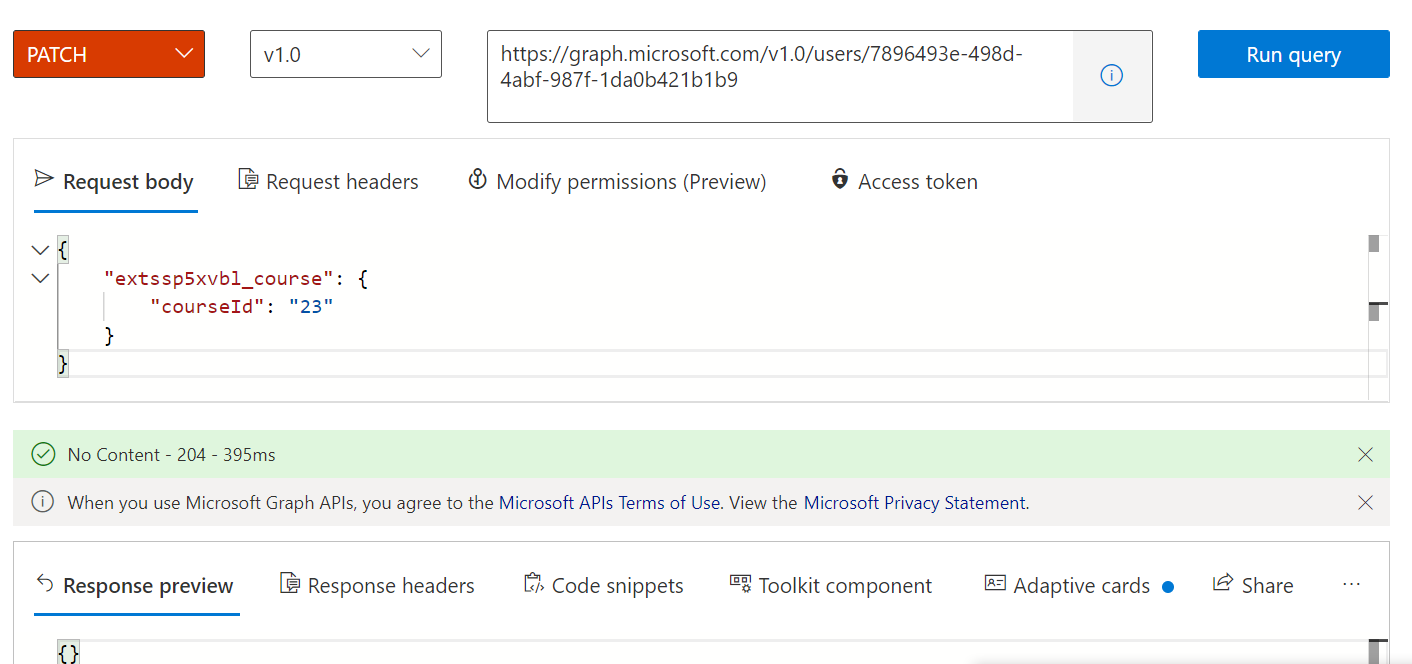Screen dimensions: 1412x664
Task: Switch to the Request headers tab
Action: (x=341, y=180)
